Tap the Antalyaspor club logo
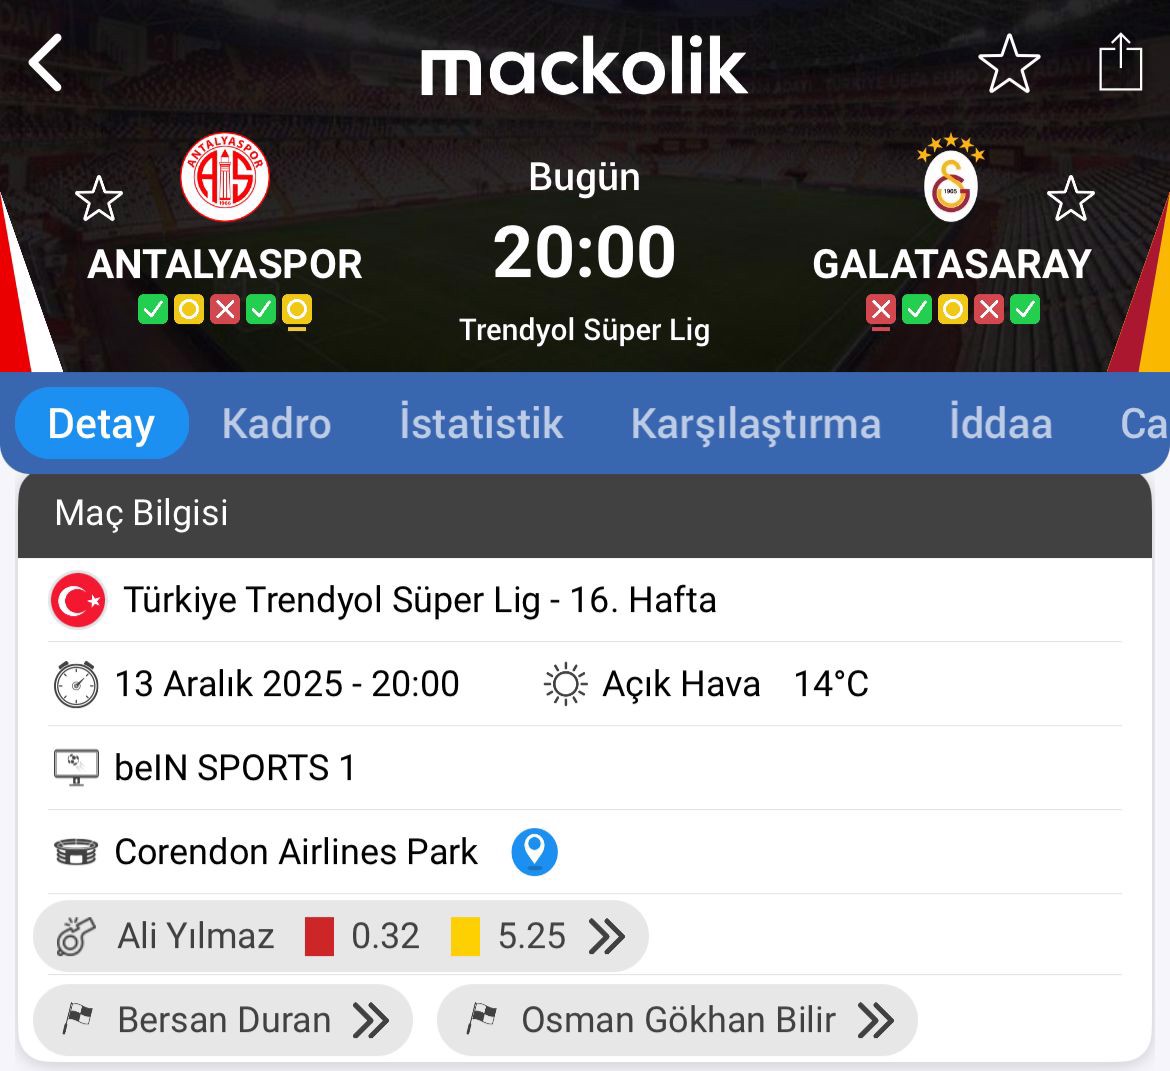Viewport: 1170px width, 1071px height. (225, 178)
